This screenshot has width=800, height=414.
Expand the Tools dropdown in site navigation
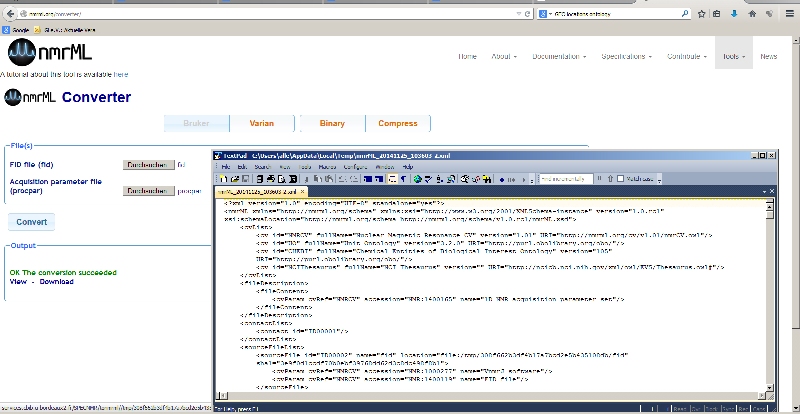[734, 56]
